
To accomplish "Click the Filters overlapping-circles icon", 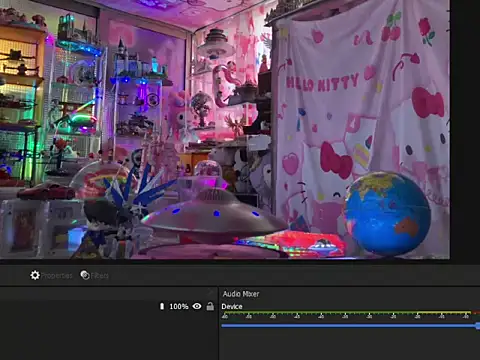I will [85, 275].
